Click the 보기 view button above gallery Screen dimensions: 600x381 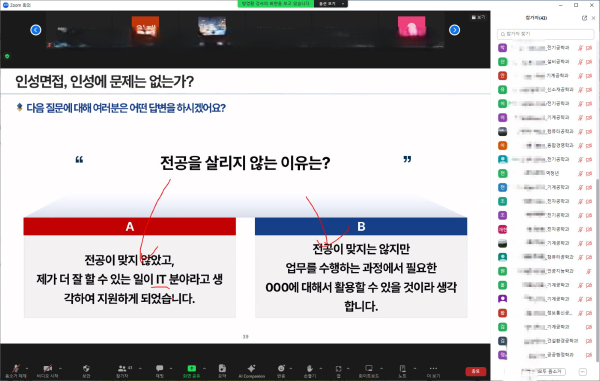pos(478,17)
